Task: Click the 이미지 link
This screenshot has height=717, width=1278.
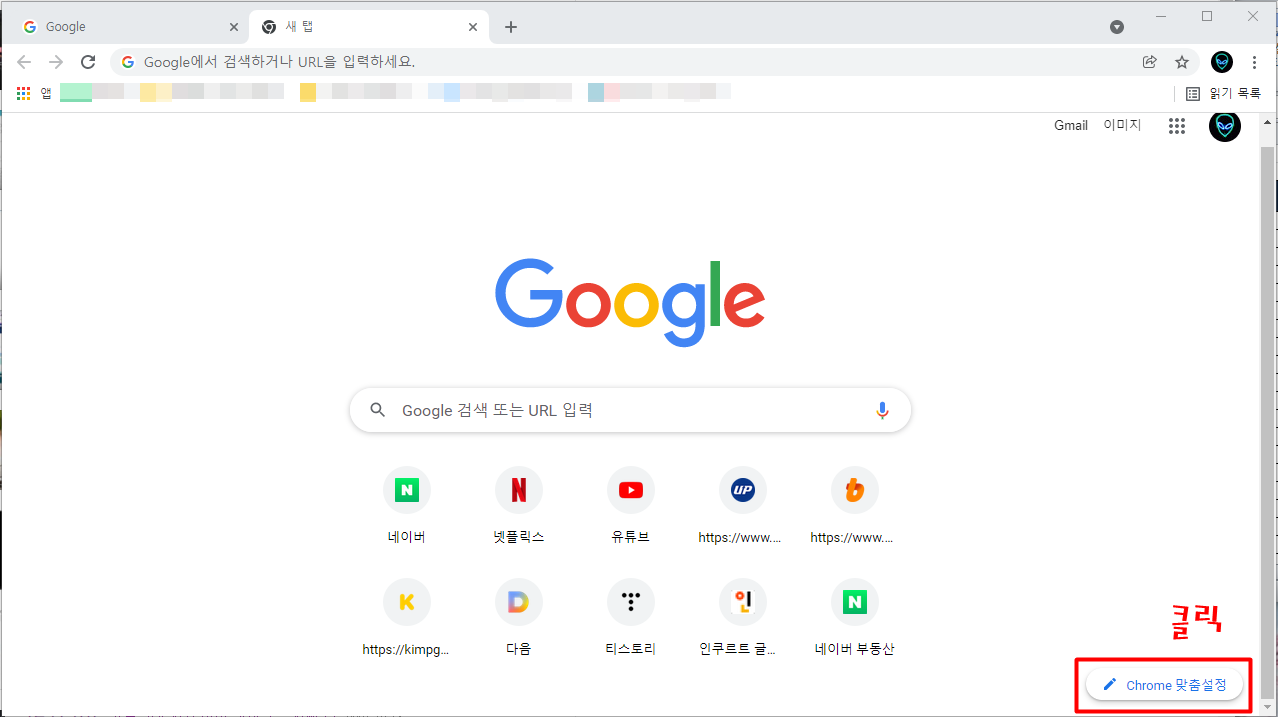Action: 1122,126
